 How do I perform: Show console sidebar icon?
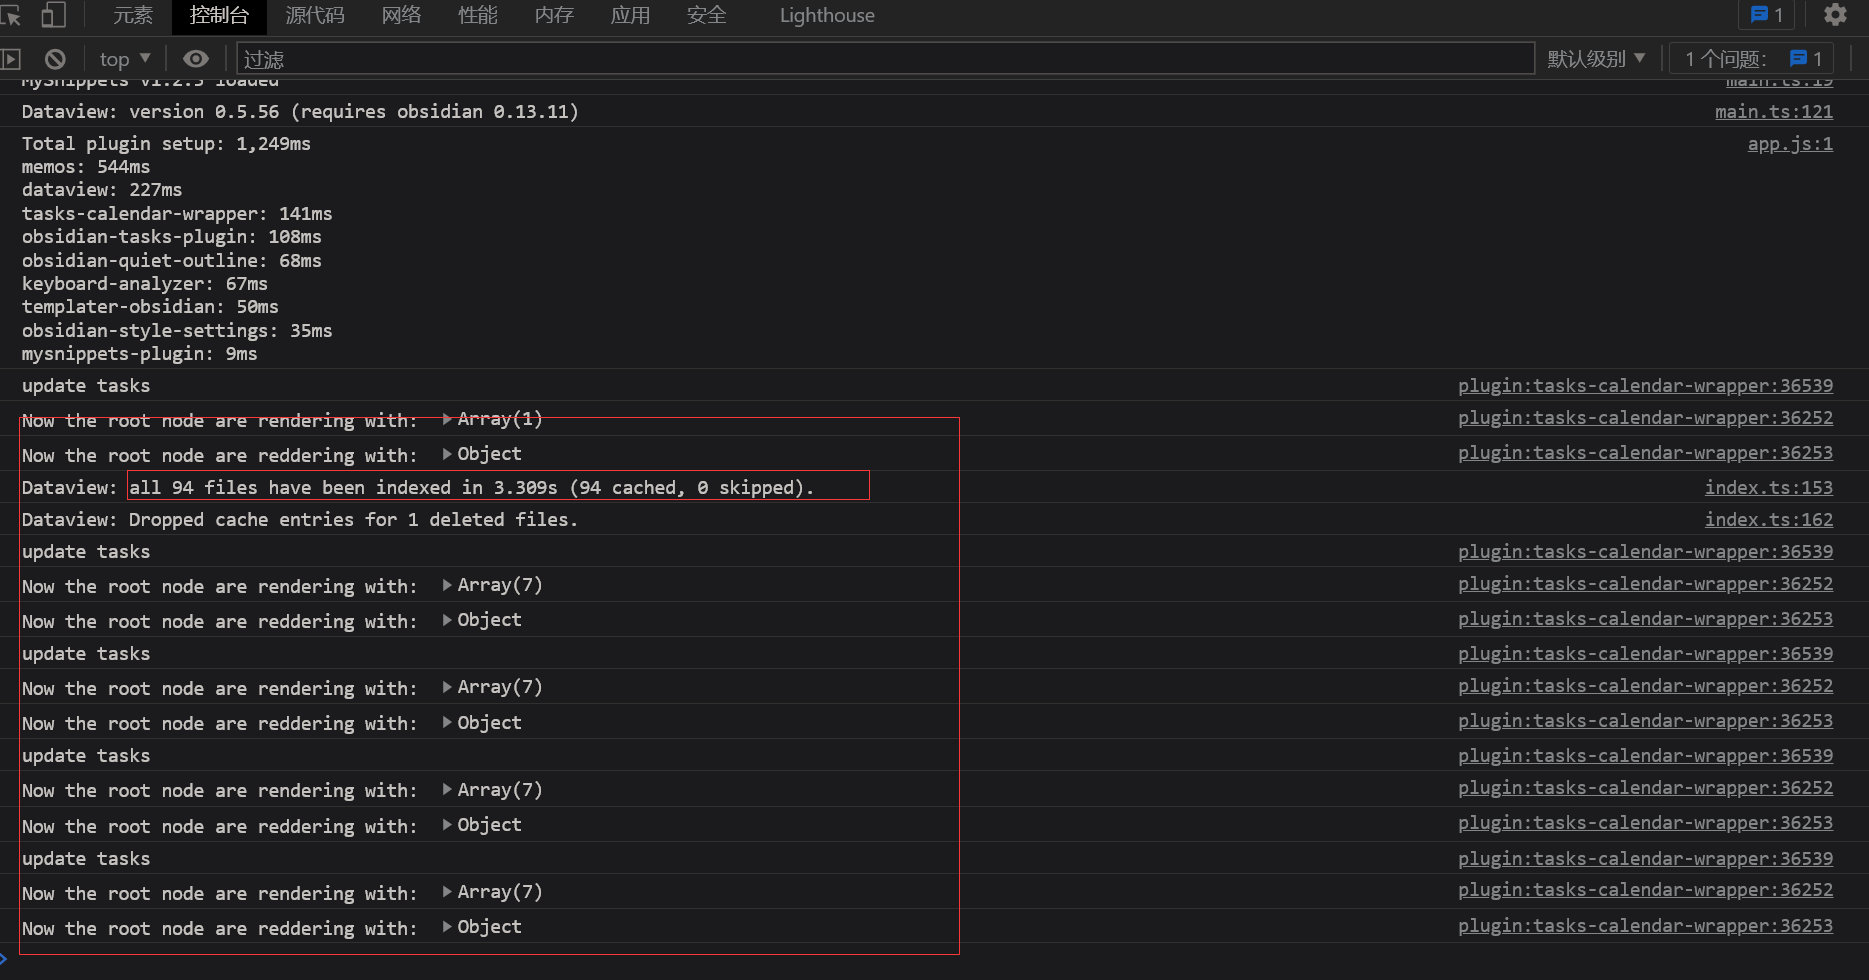point(11,59)
